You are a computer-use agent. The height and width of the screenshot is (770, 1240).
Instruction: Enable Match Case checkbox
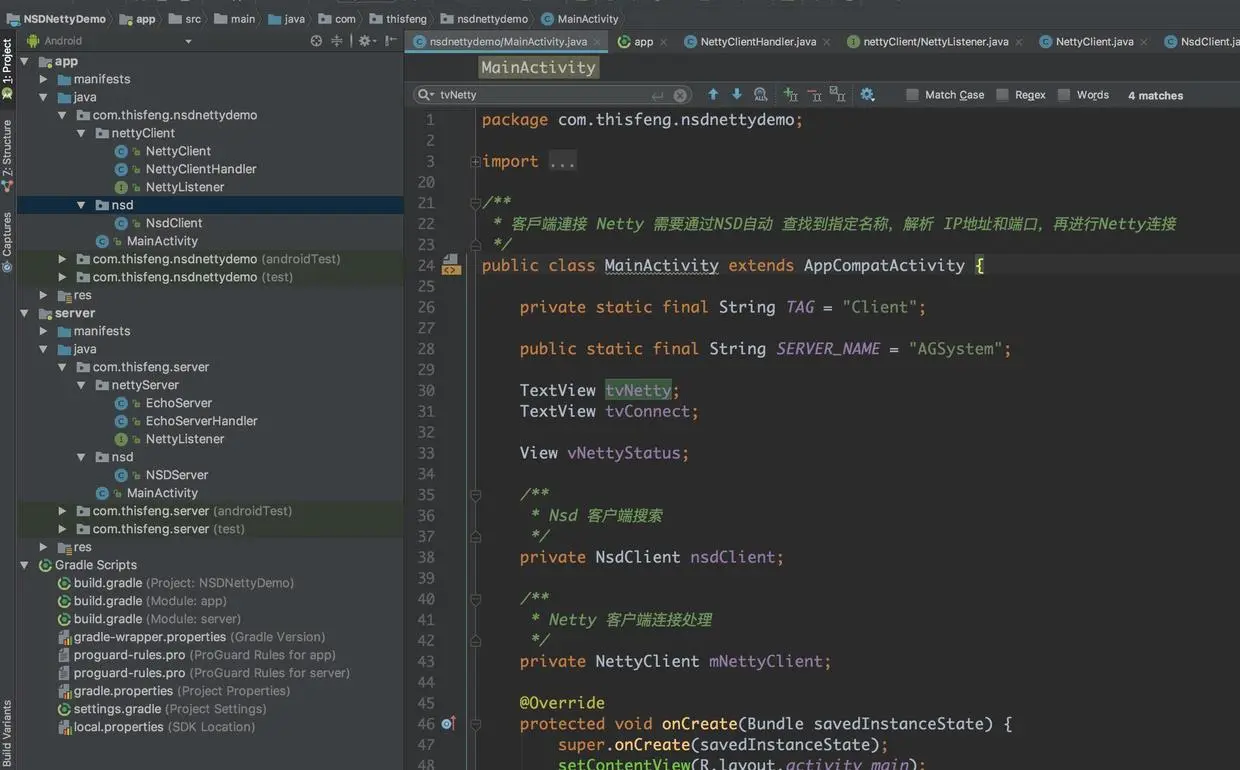tap(912, 95)
